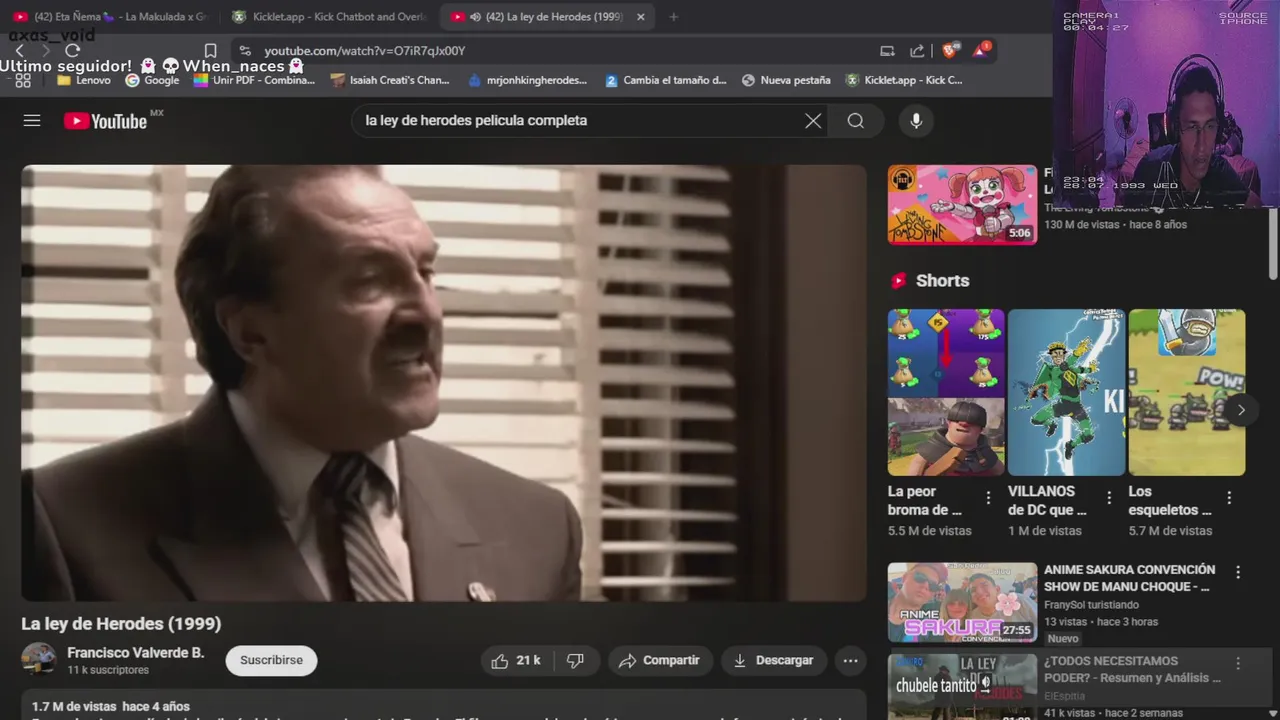Close the La ley de Herodes tab
The height and width of the screenshot is (720, 1280).
pos(641,17)
